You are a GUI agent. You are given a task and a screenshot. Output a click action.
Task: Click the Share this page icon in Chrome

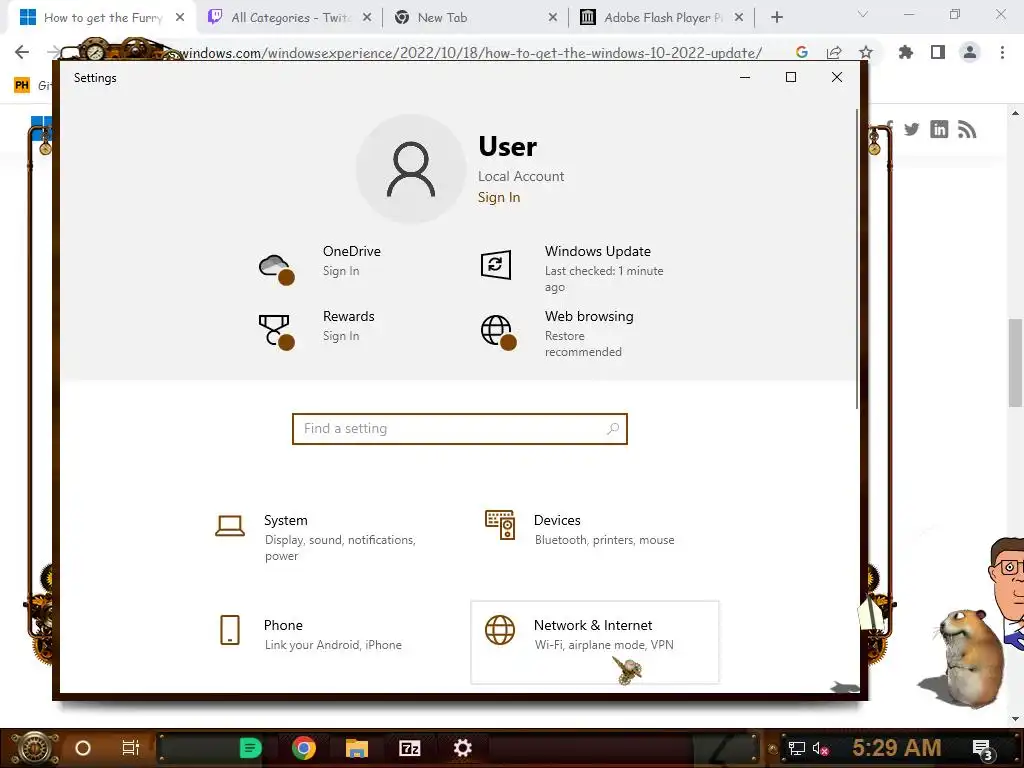(x=834, y=52)
